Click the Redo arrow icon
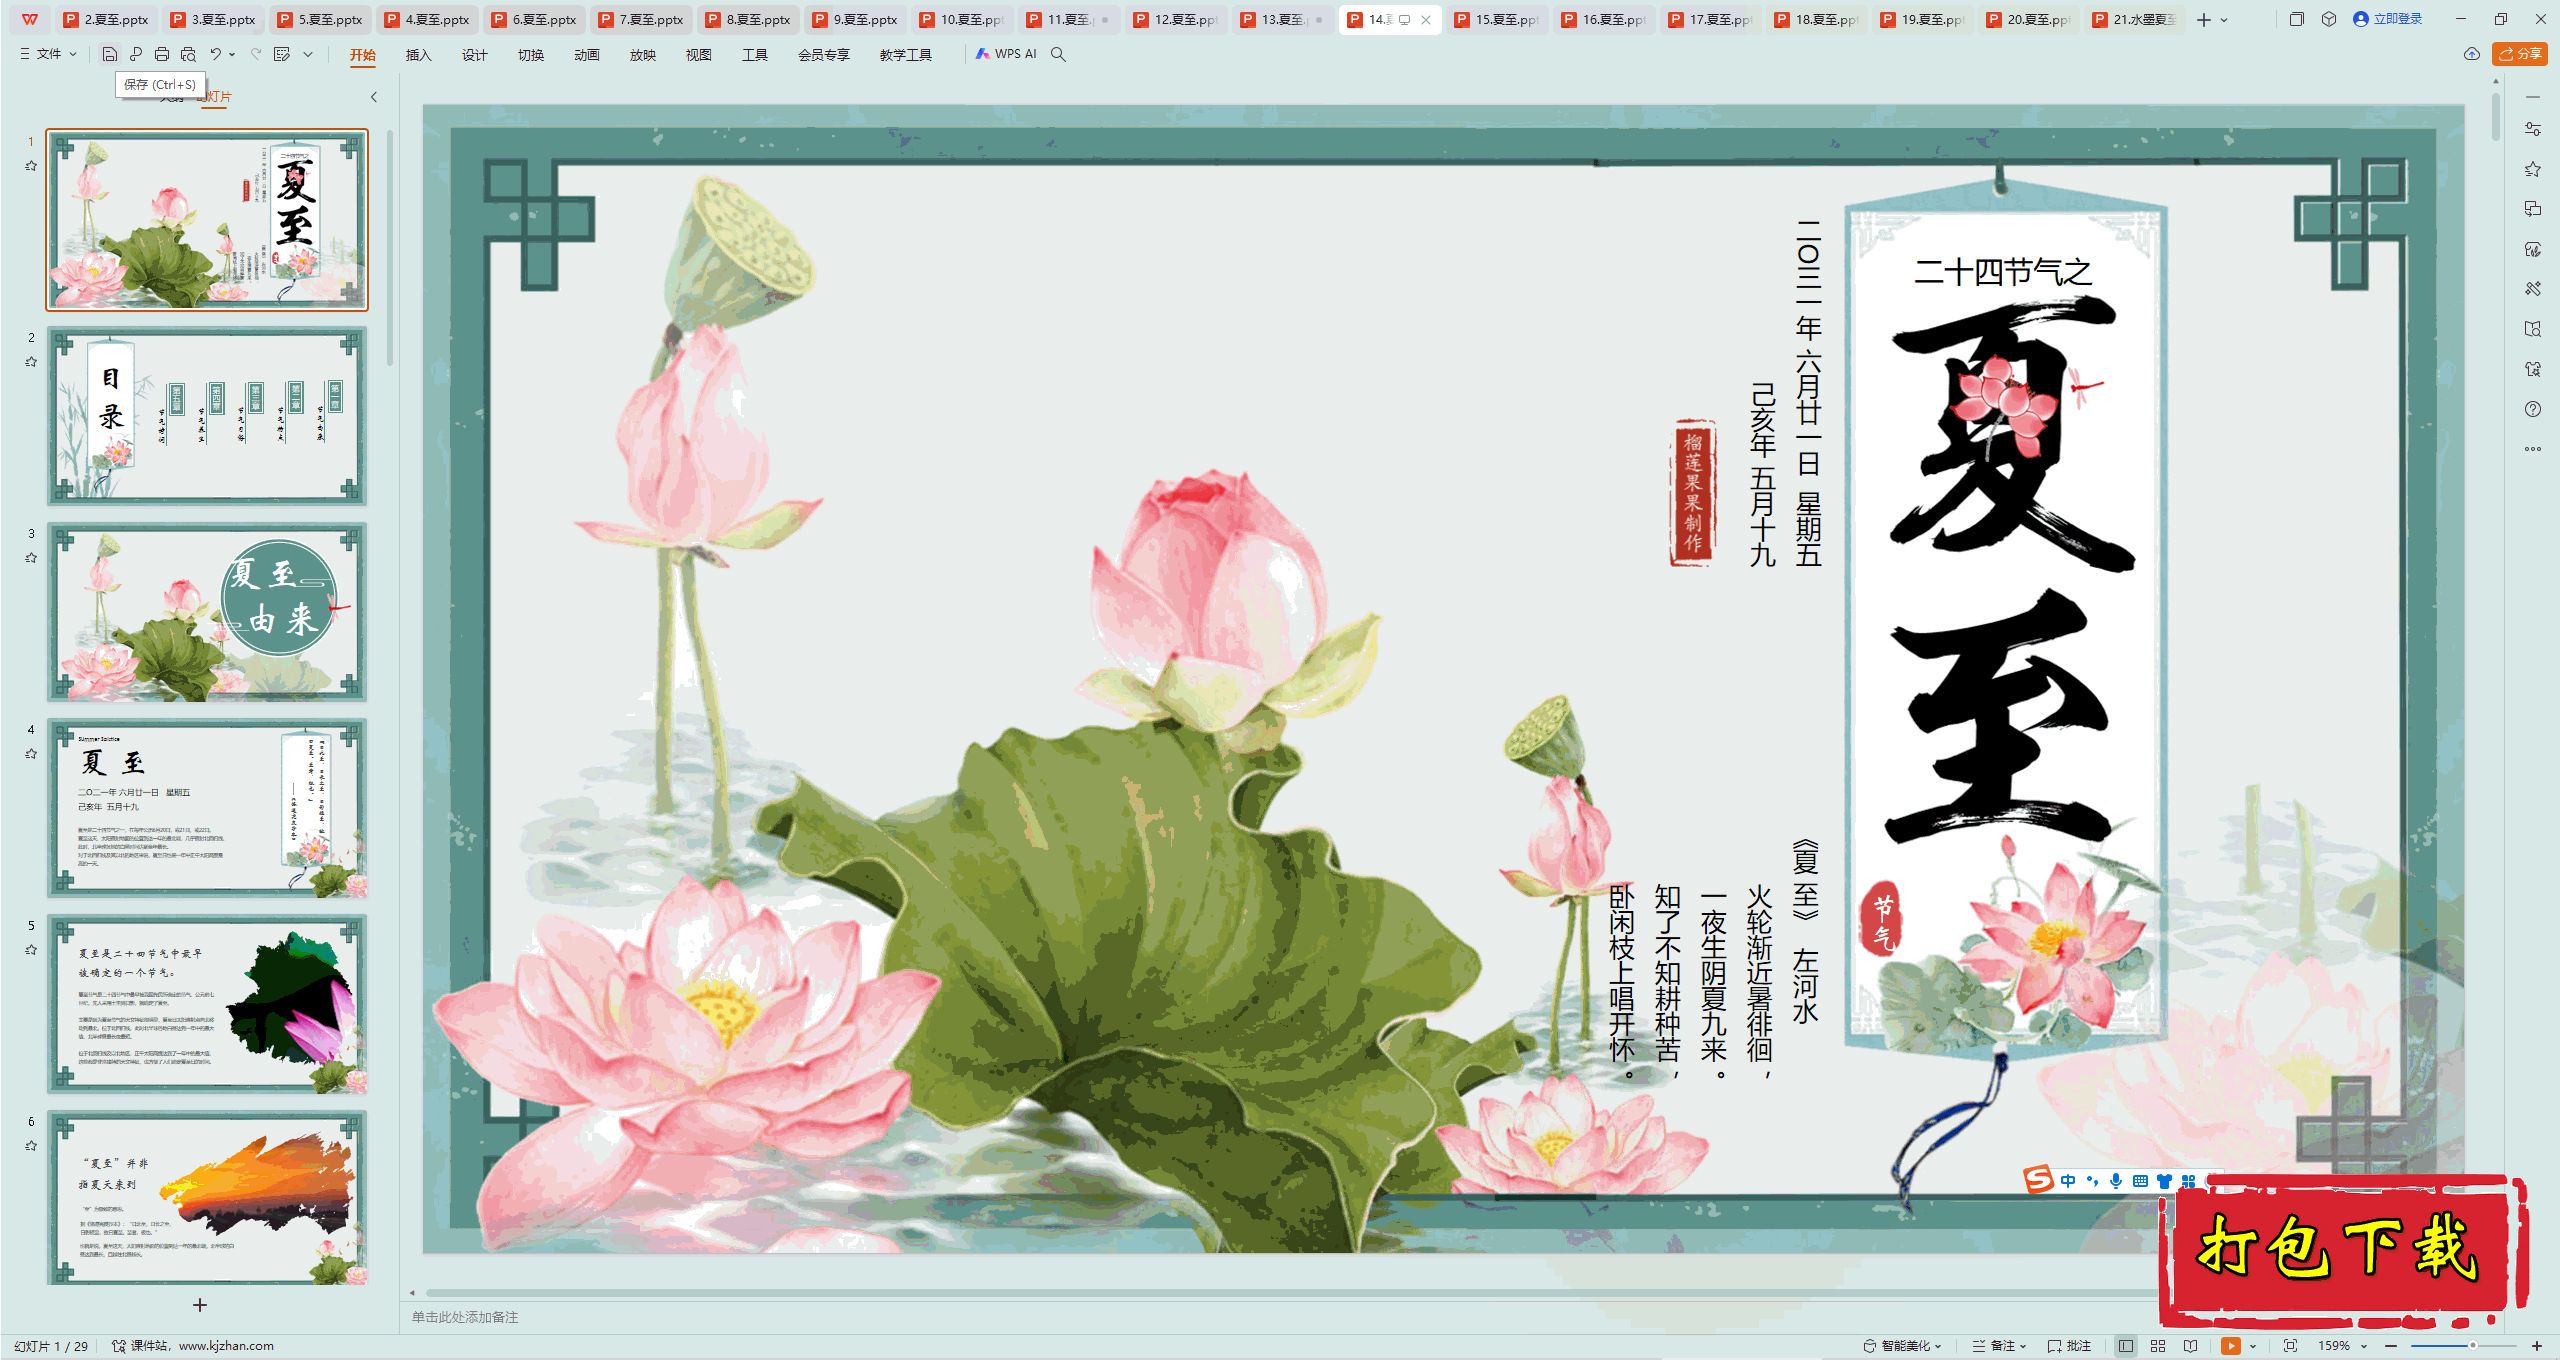This screenshot has height=1360, width=2560. point(256,54)
